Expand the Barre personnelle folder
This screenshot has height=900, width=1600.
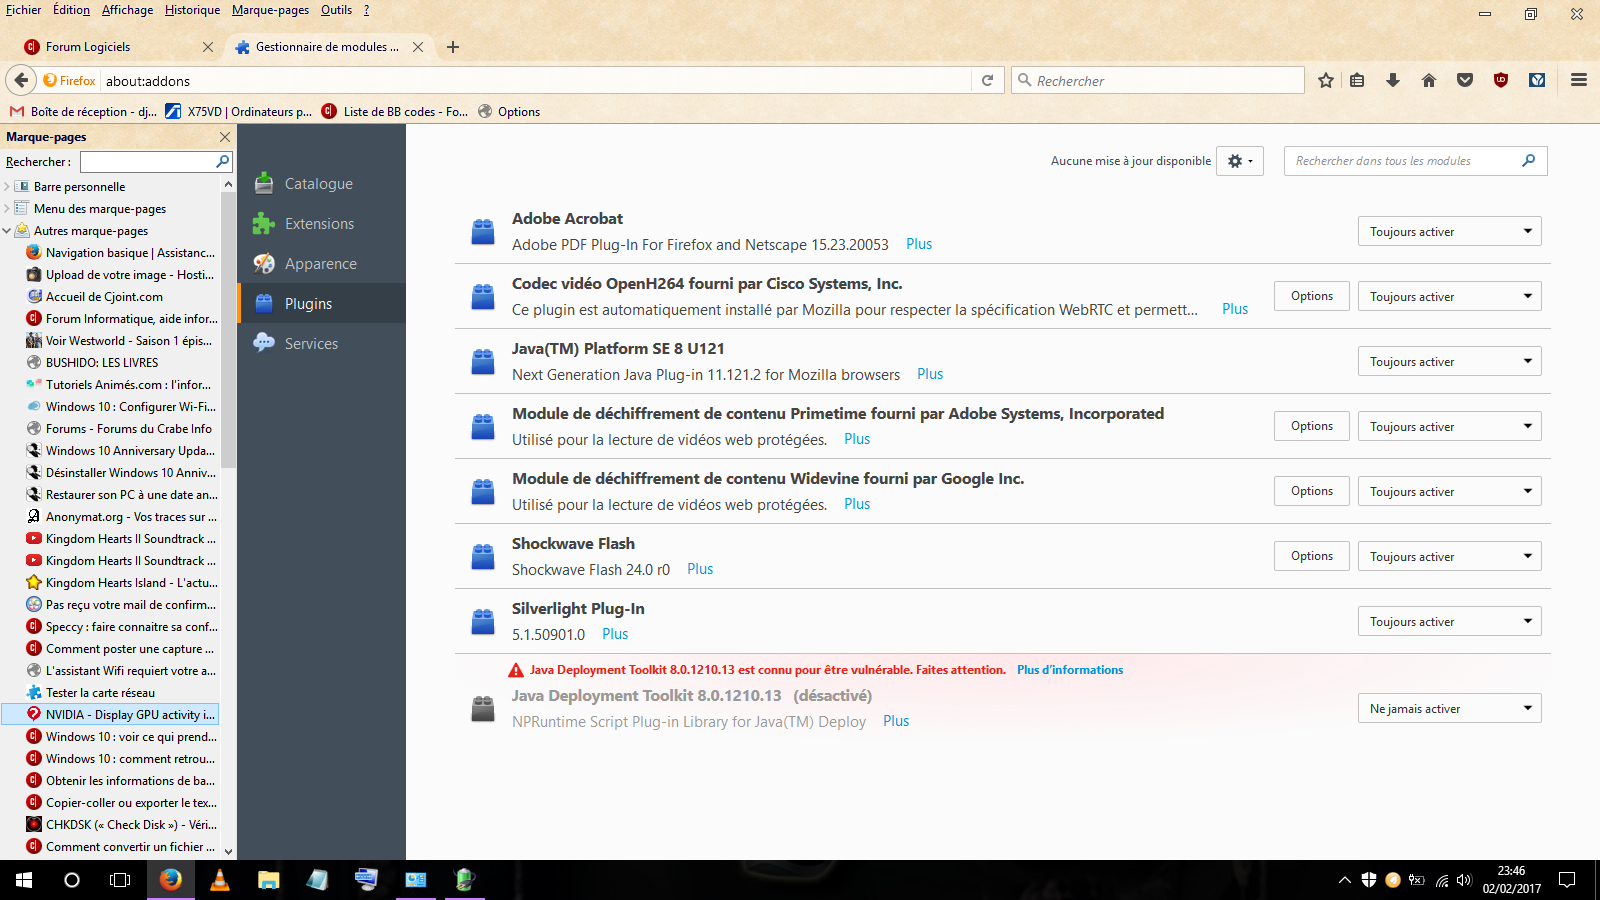[7, 187]
